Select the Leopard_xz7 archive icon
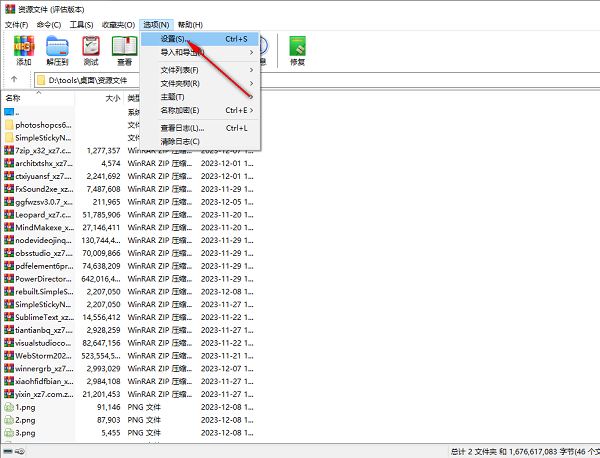 pos(9,215)
